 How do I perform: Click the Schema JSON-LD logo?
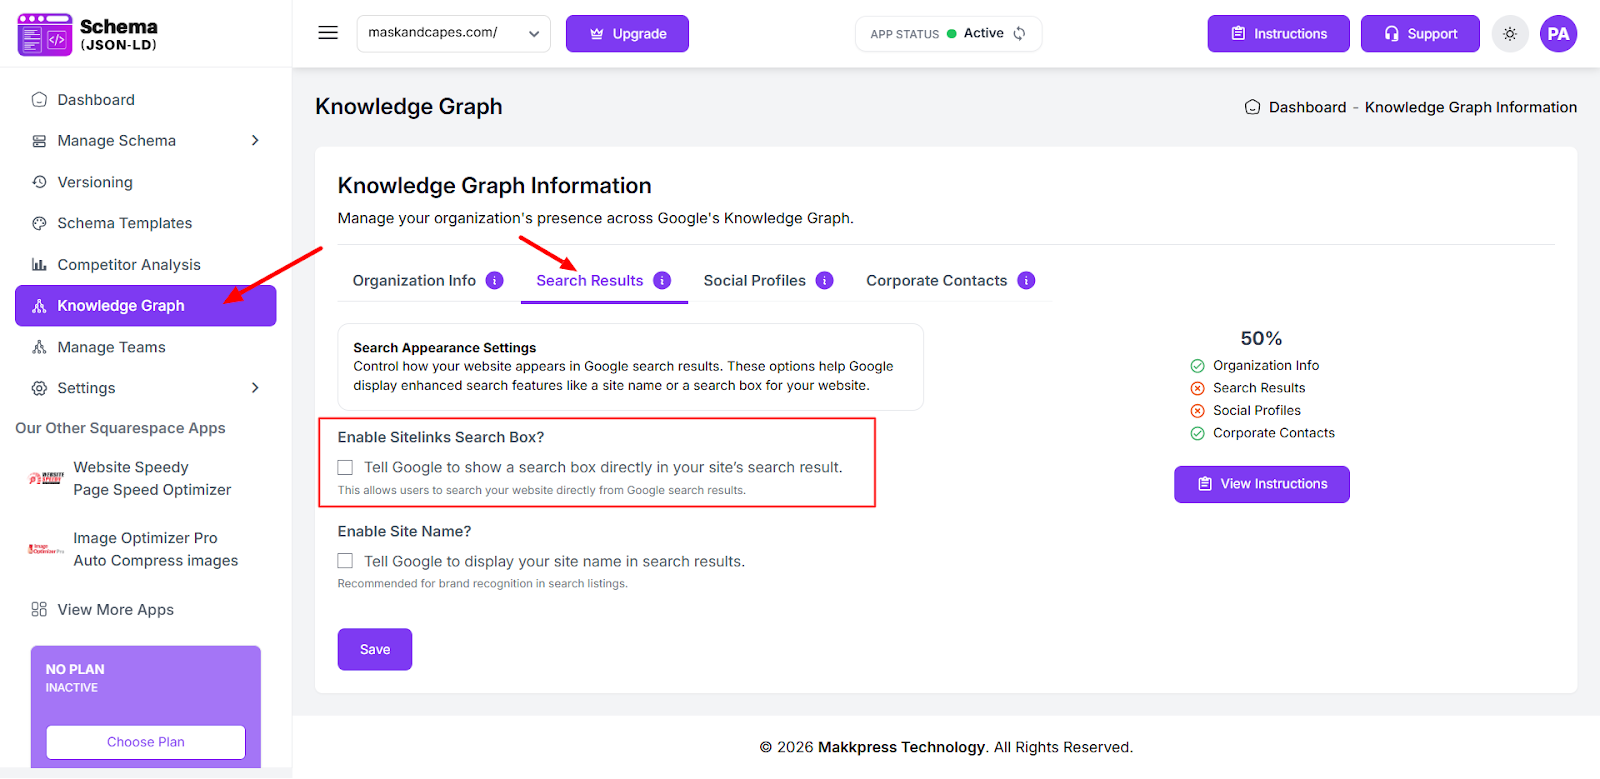click(x=88, y=34)
